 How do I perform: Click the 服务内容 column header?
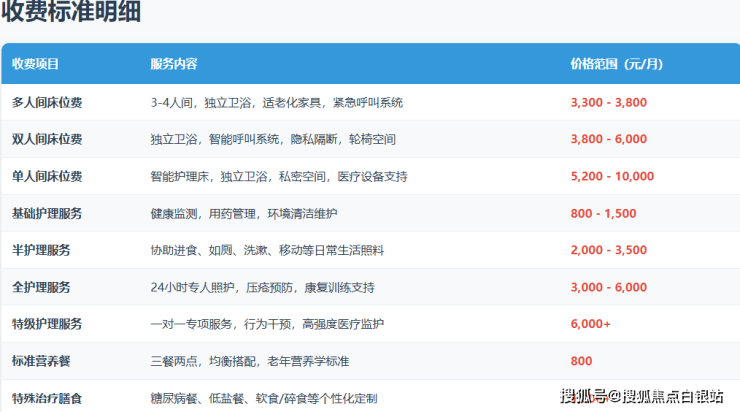point(174,64)
